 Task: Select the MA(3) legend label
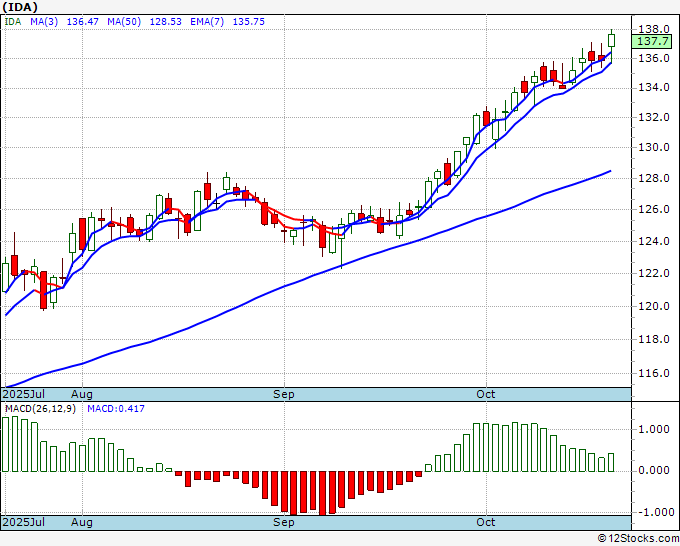(x=44, y=22)
